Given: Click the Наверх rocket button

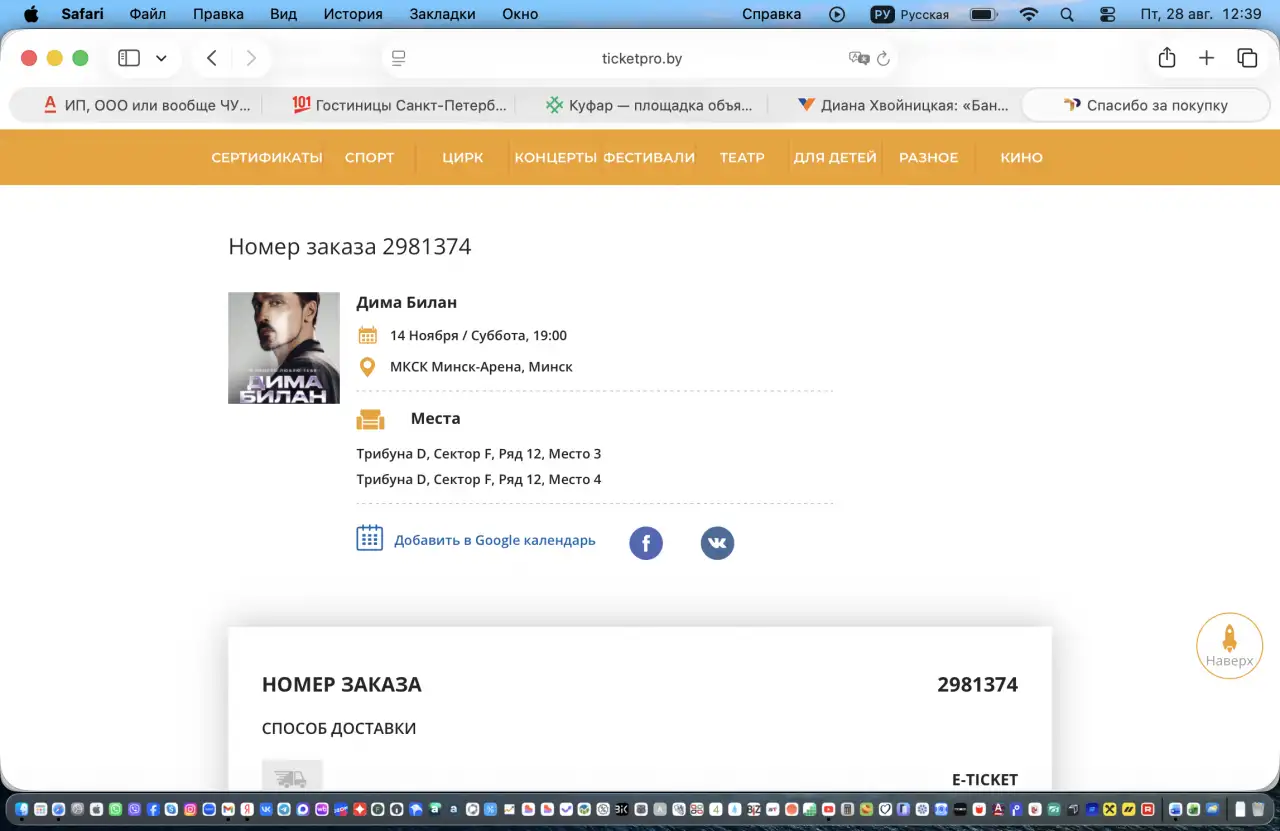Looking at the screenshot, I should tap(1229, 646).
